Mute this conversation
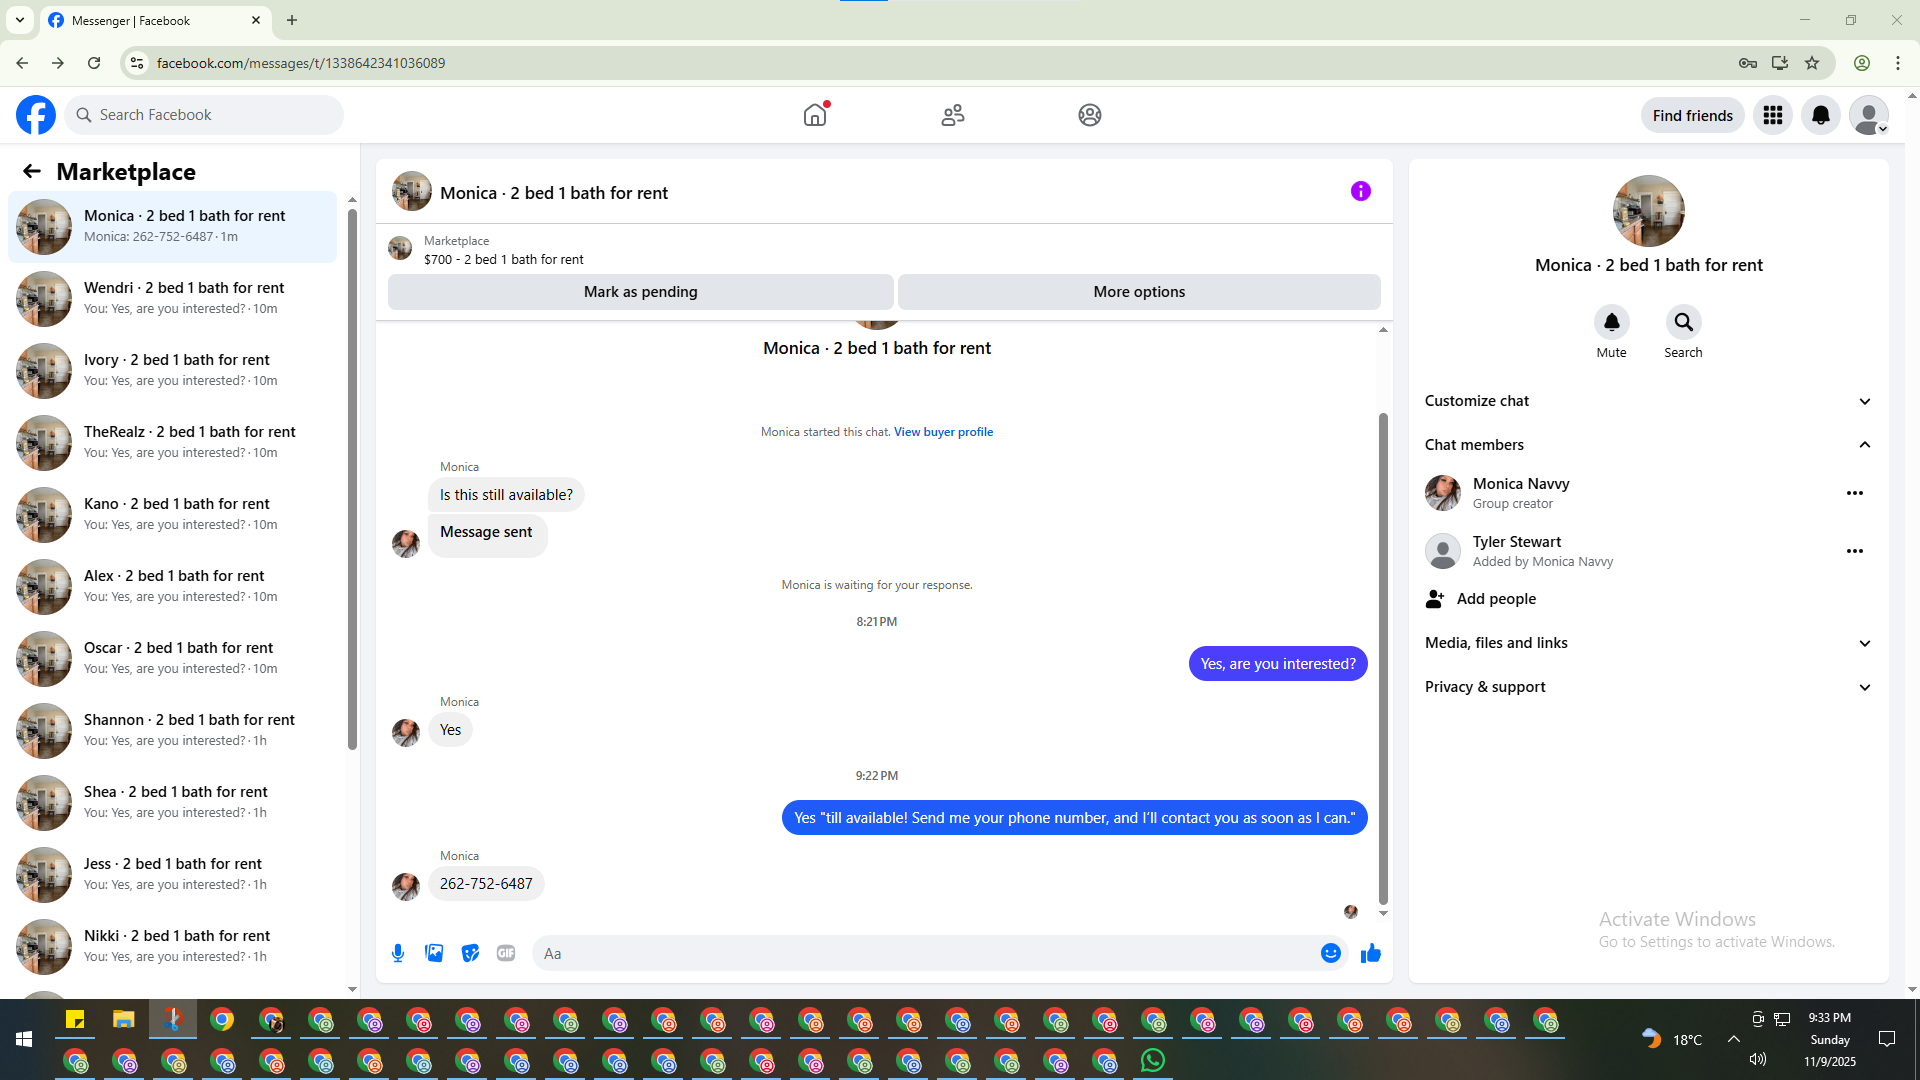 pyautogui.click(x=1612, y=322)
